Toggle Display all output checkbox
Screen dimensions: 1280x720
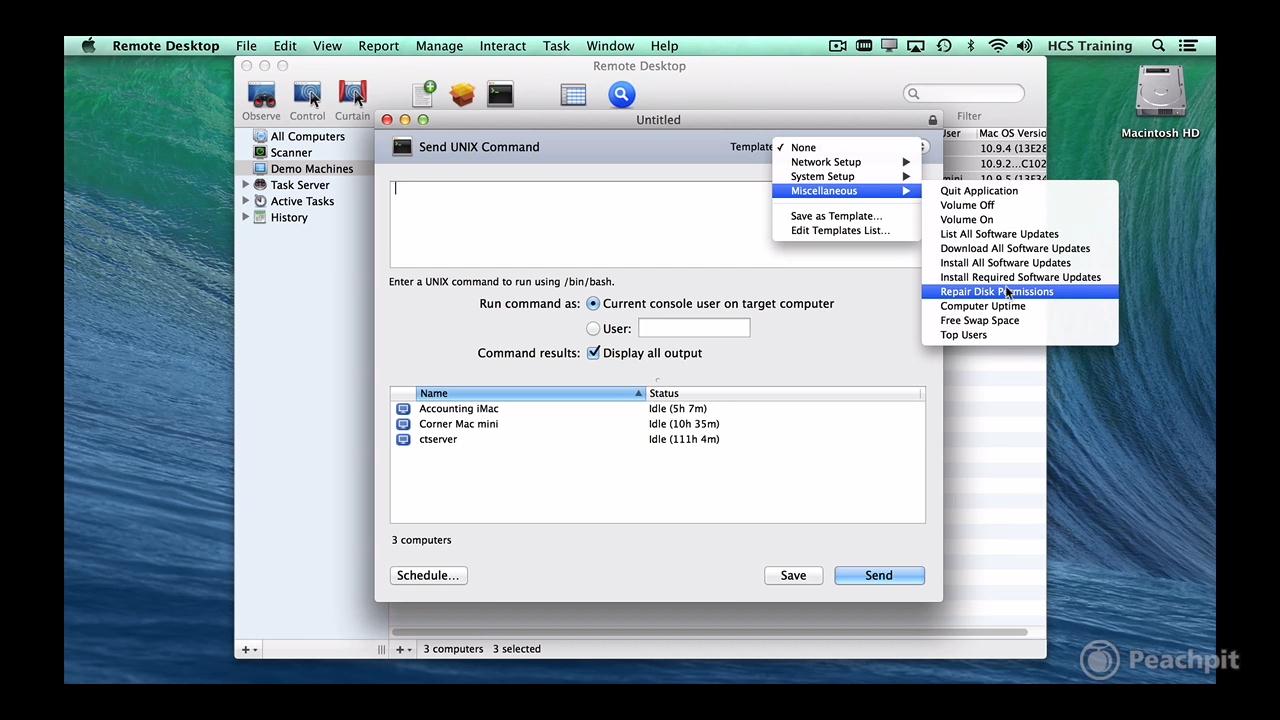click(593, 353)
